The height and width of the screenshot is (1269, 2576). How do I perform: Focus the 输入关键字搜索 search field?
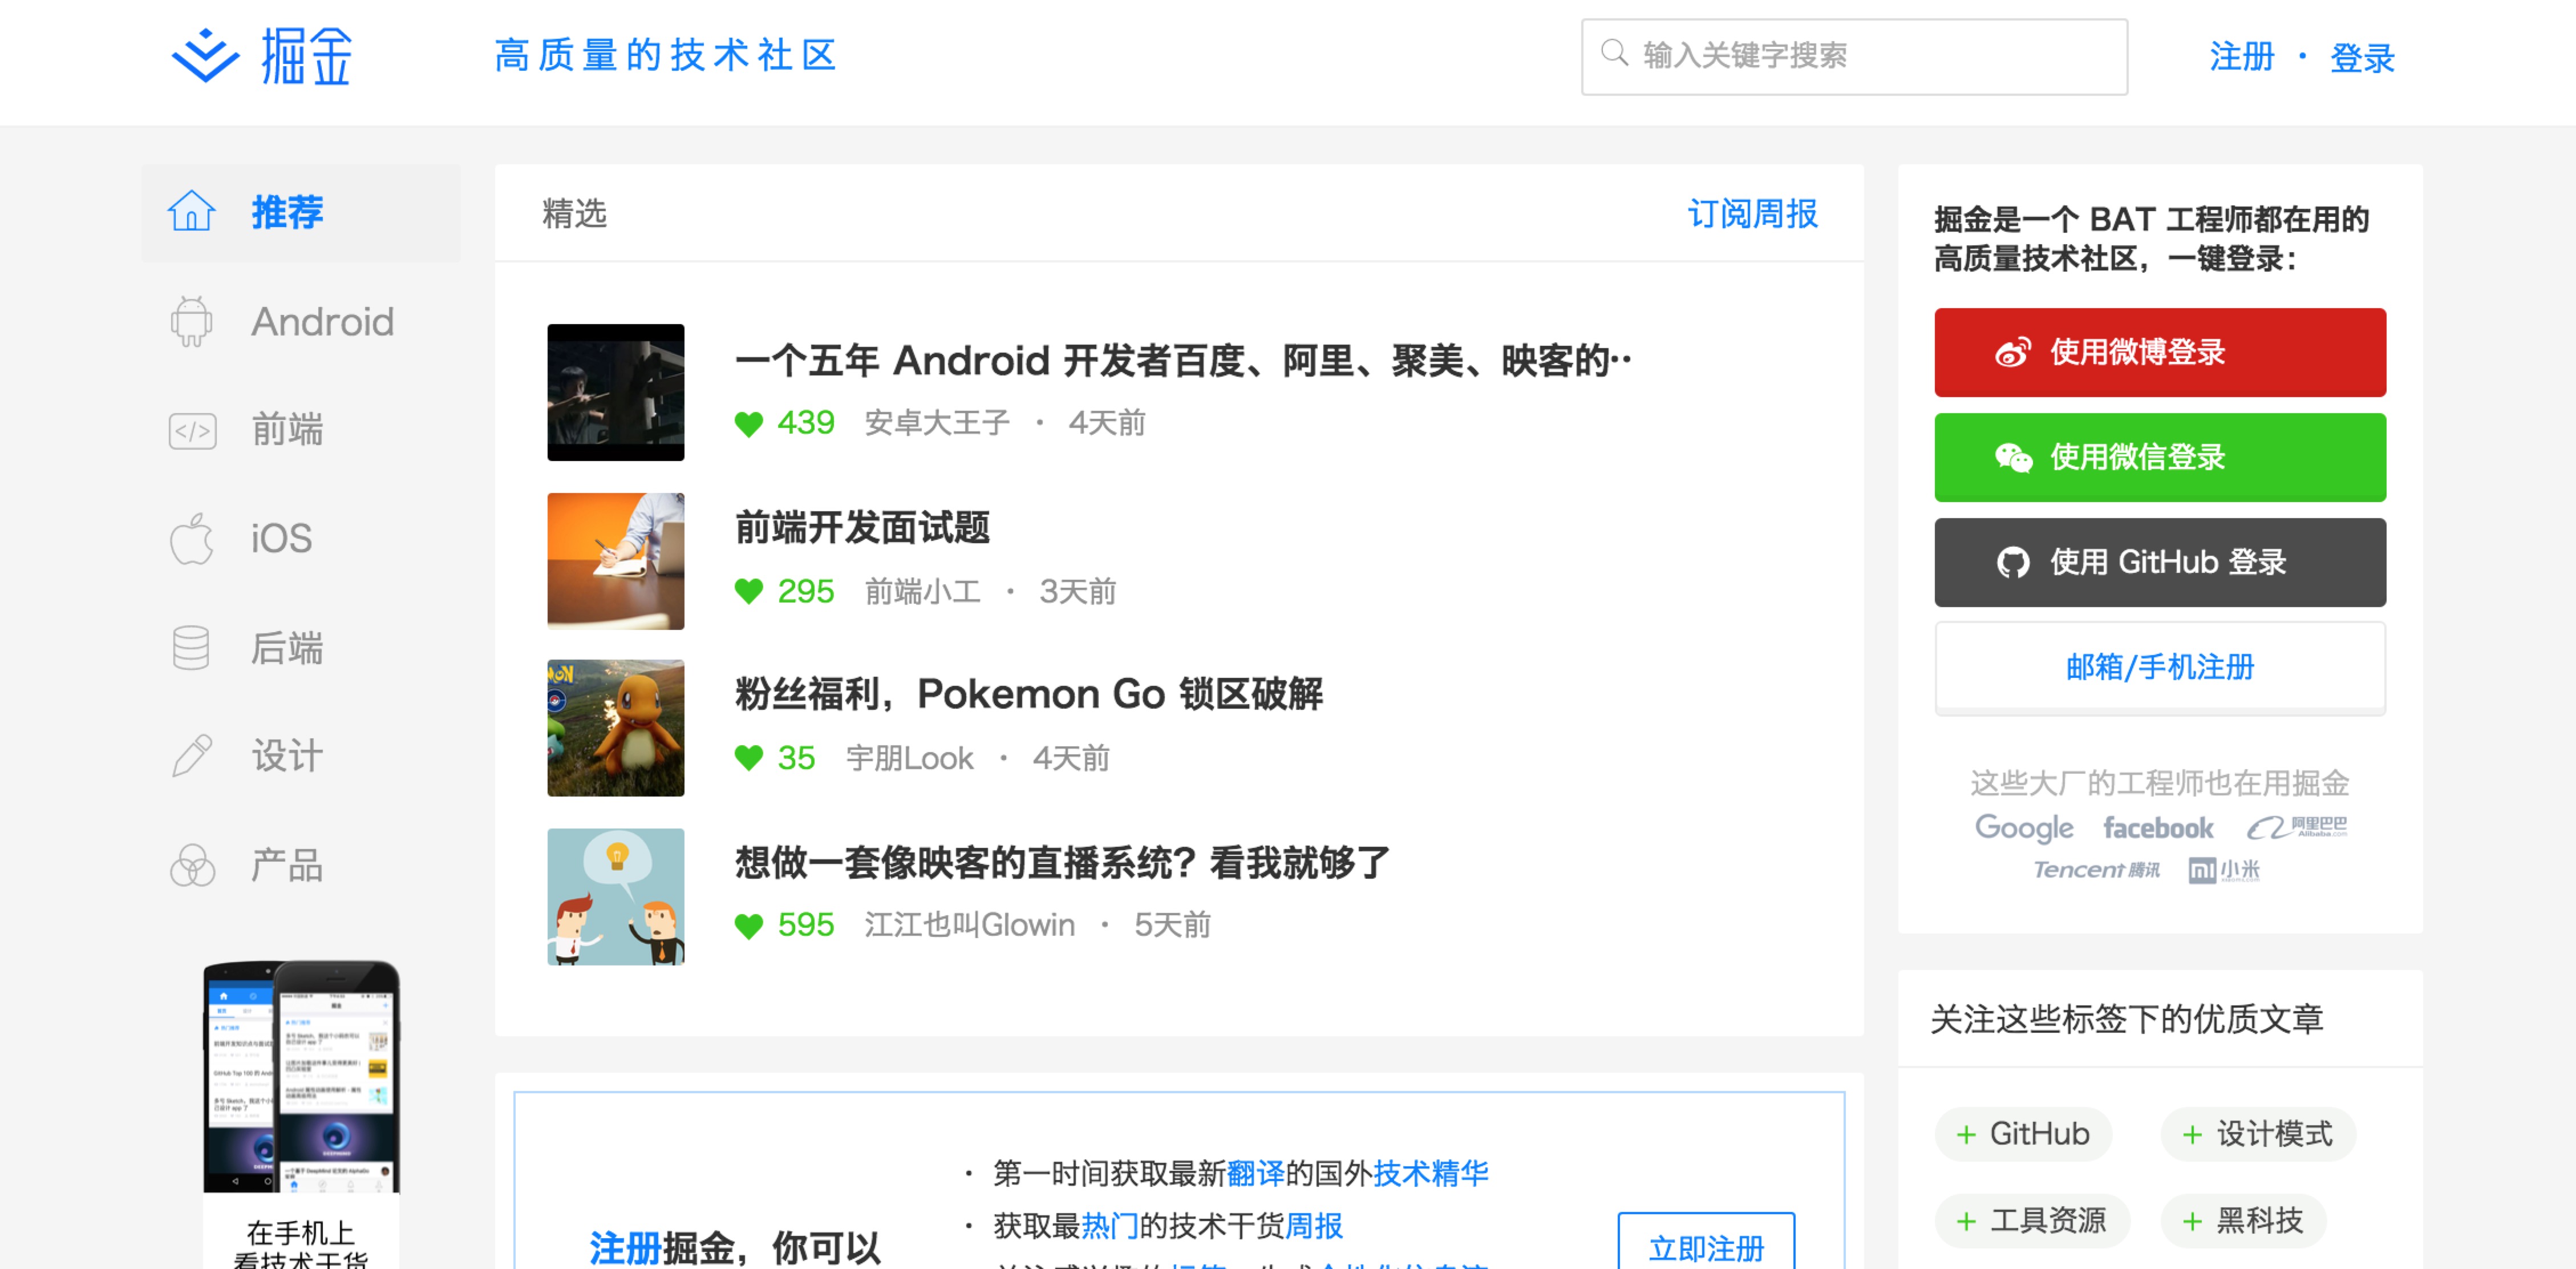(x=1854, y=56)
